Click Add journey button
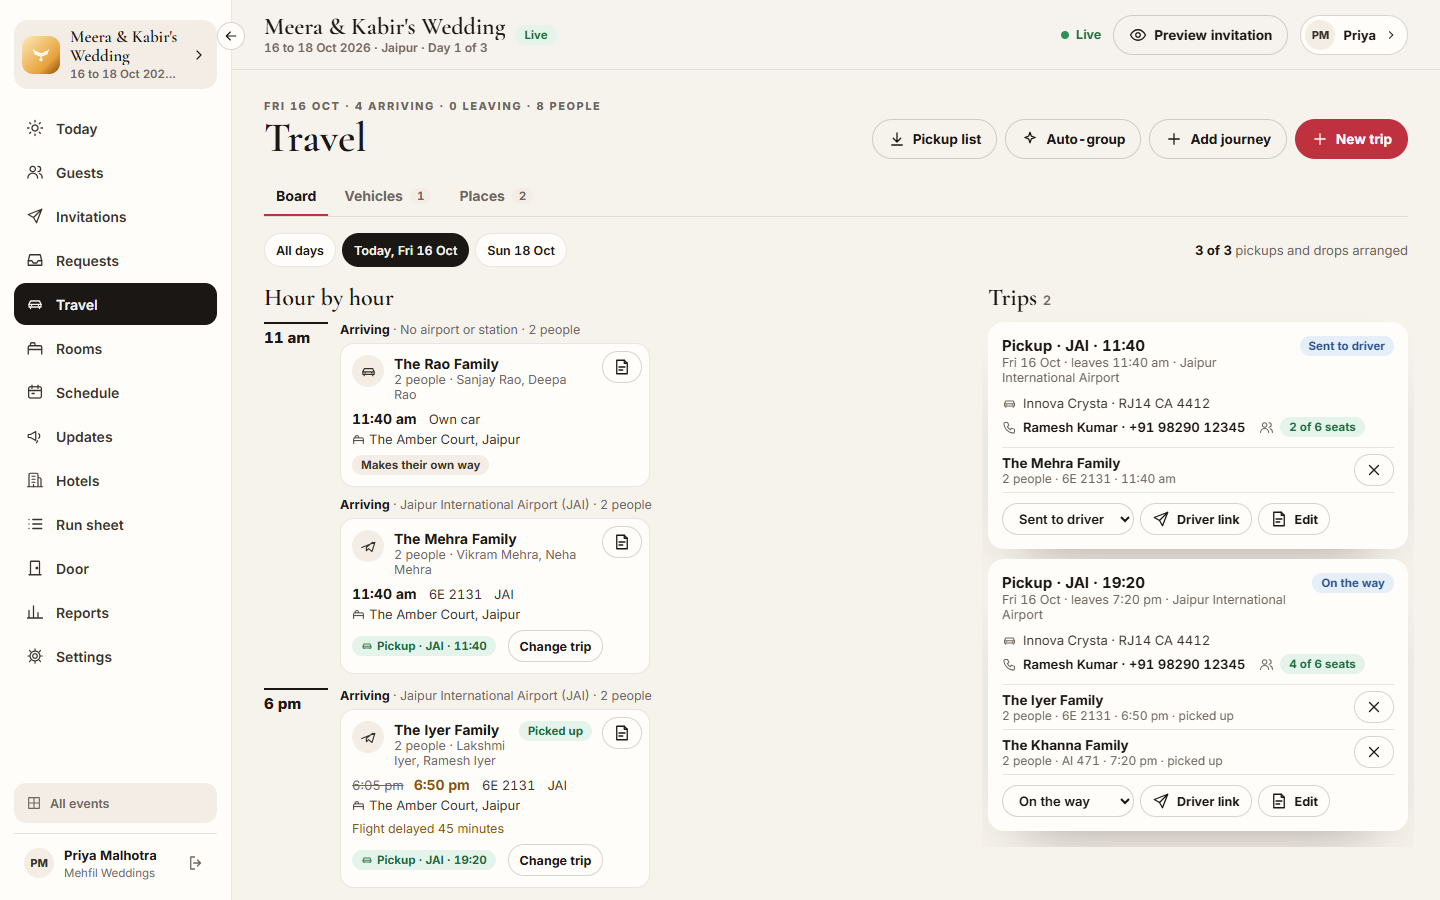 tap(1218, 139)
